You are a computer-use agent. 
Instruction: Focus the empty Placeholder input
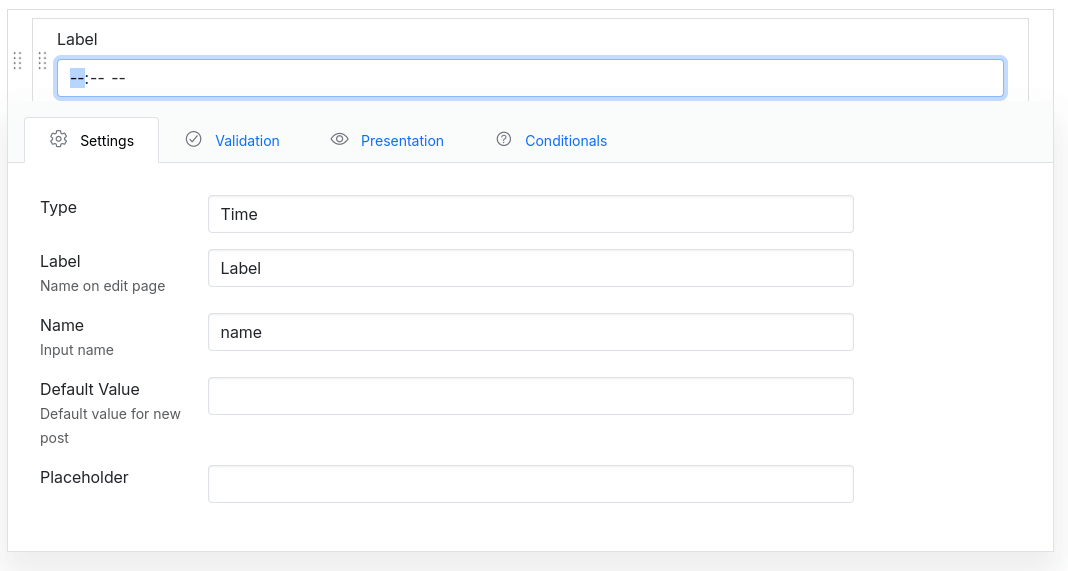pos(530,484)
